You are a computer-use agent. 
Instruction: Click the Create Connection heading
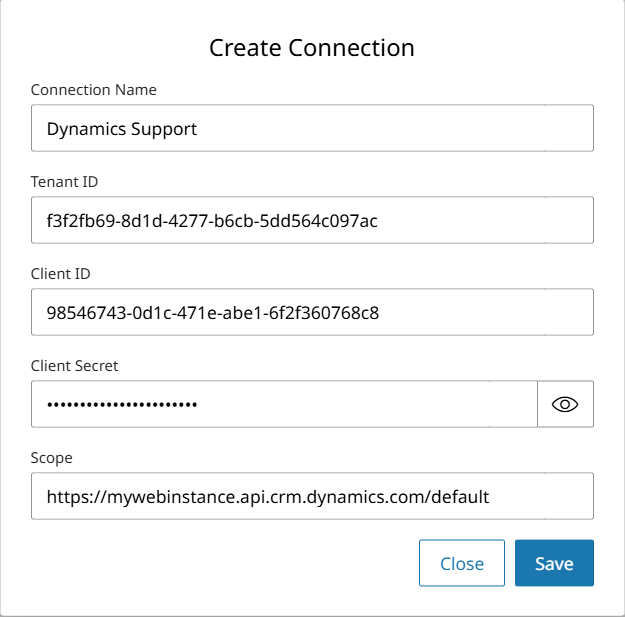[x=312, y=48]
